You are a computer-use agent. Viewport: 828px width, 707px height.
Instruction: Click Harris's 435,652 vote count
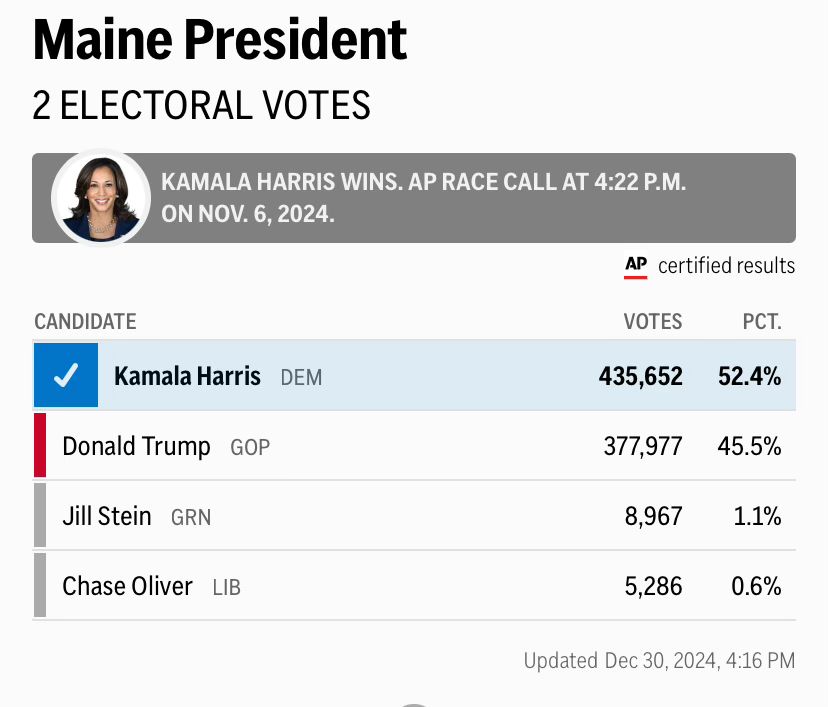[641, 376]
